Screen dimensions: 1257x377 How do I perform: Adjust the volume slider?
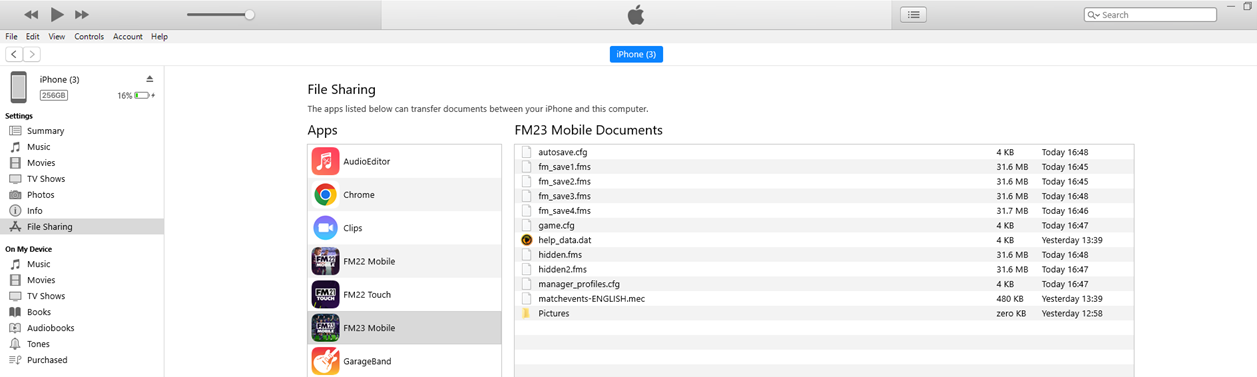coord(220,15)
